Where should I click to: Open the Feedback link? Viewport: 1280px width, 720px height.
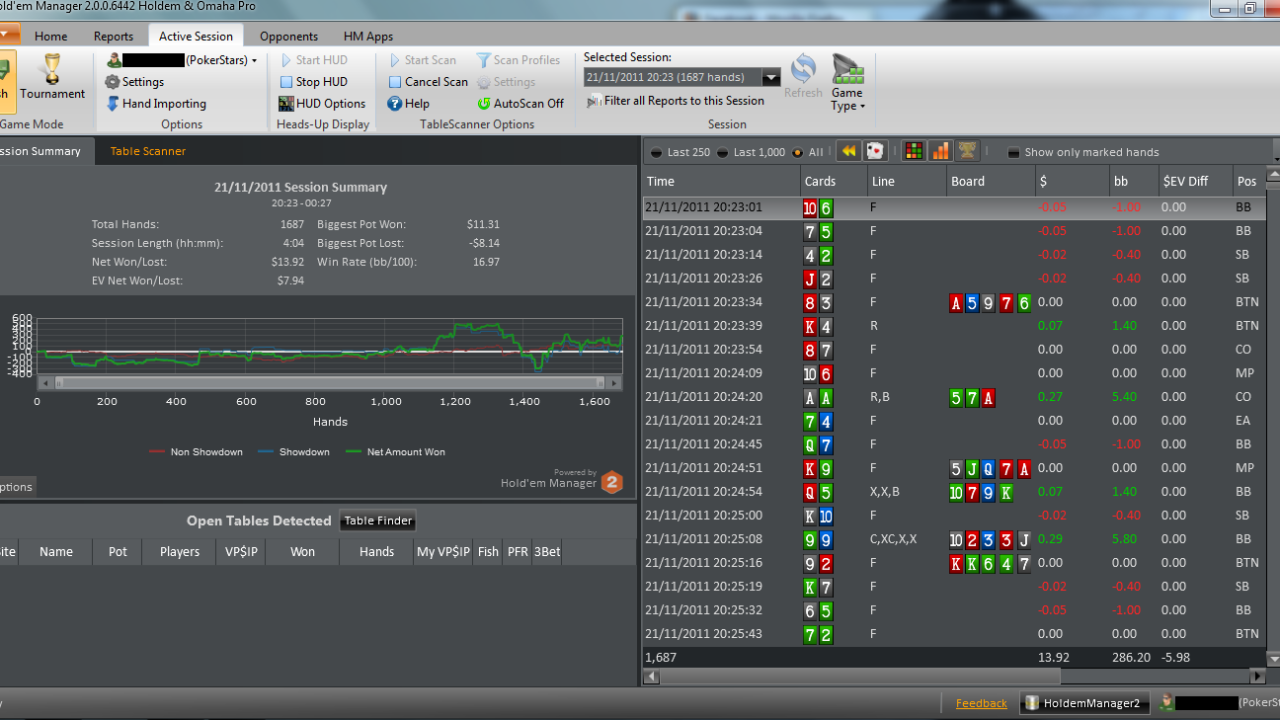pos(981,703)
